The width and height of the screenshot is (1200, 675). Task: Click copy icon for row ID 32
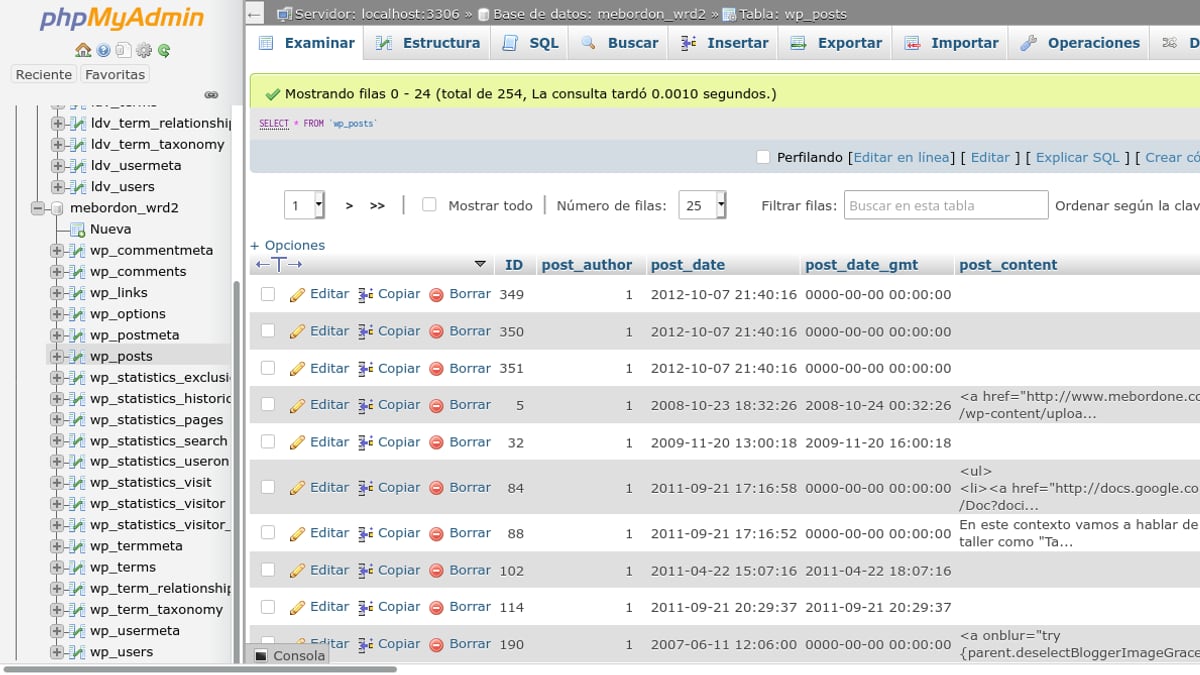366,442
